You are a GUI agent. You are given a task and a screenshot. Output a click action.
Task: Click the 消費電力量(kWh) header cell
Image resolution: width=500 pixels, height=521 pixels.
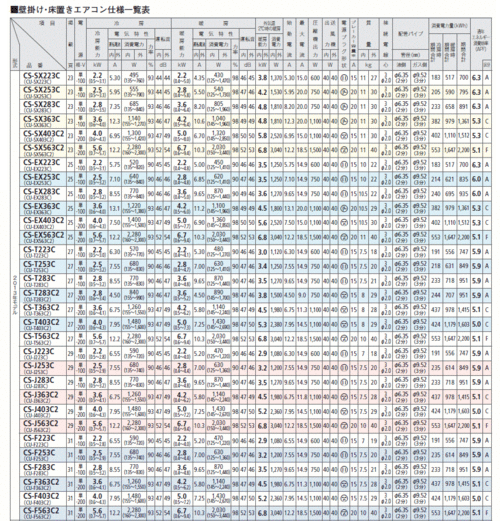pyautogui.click(x=449, y=26)
